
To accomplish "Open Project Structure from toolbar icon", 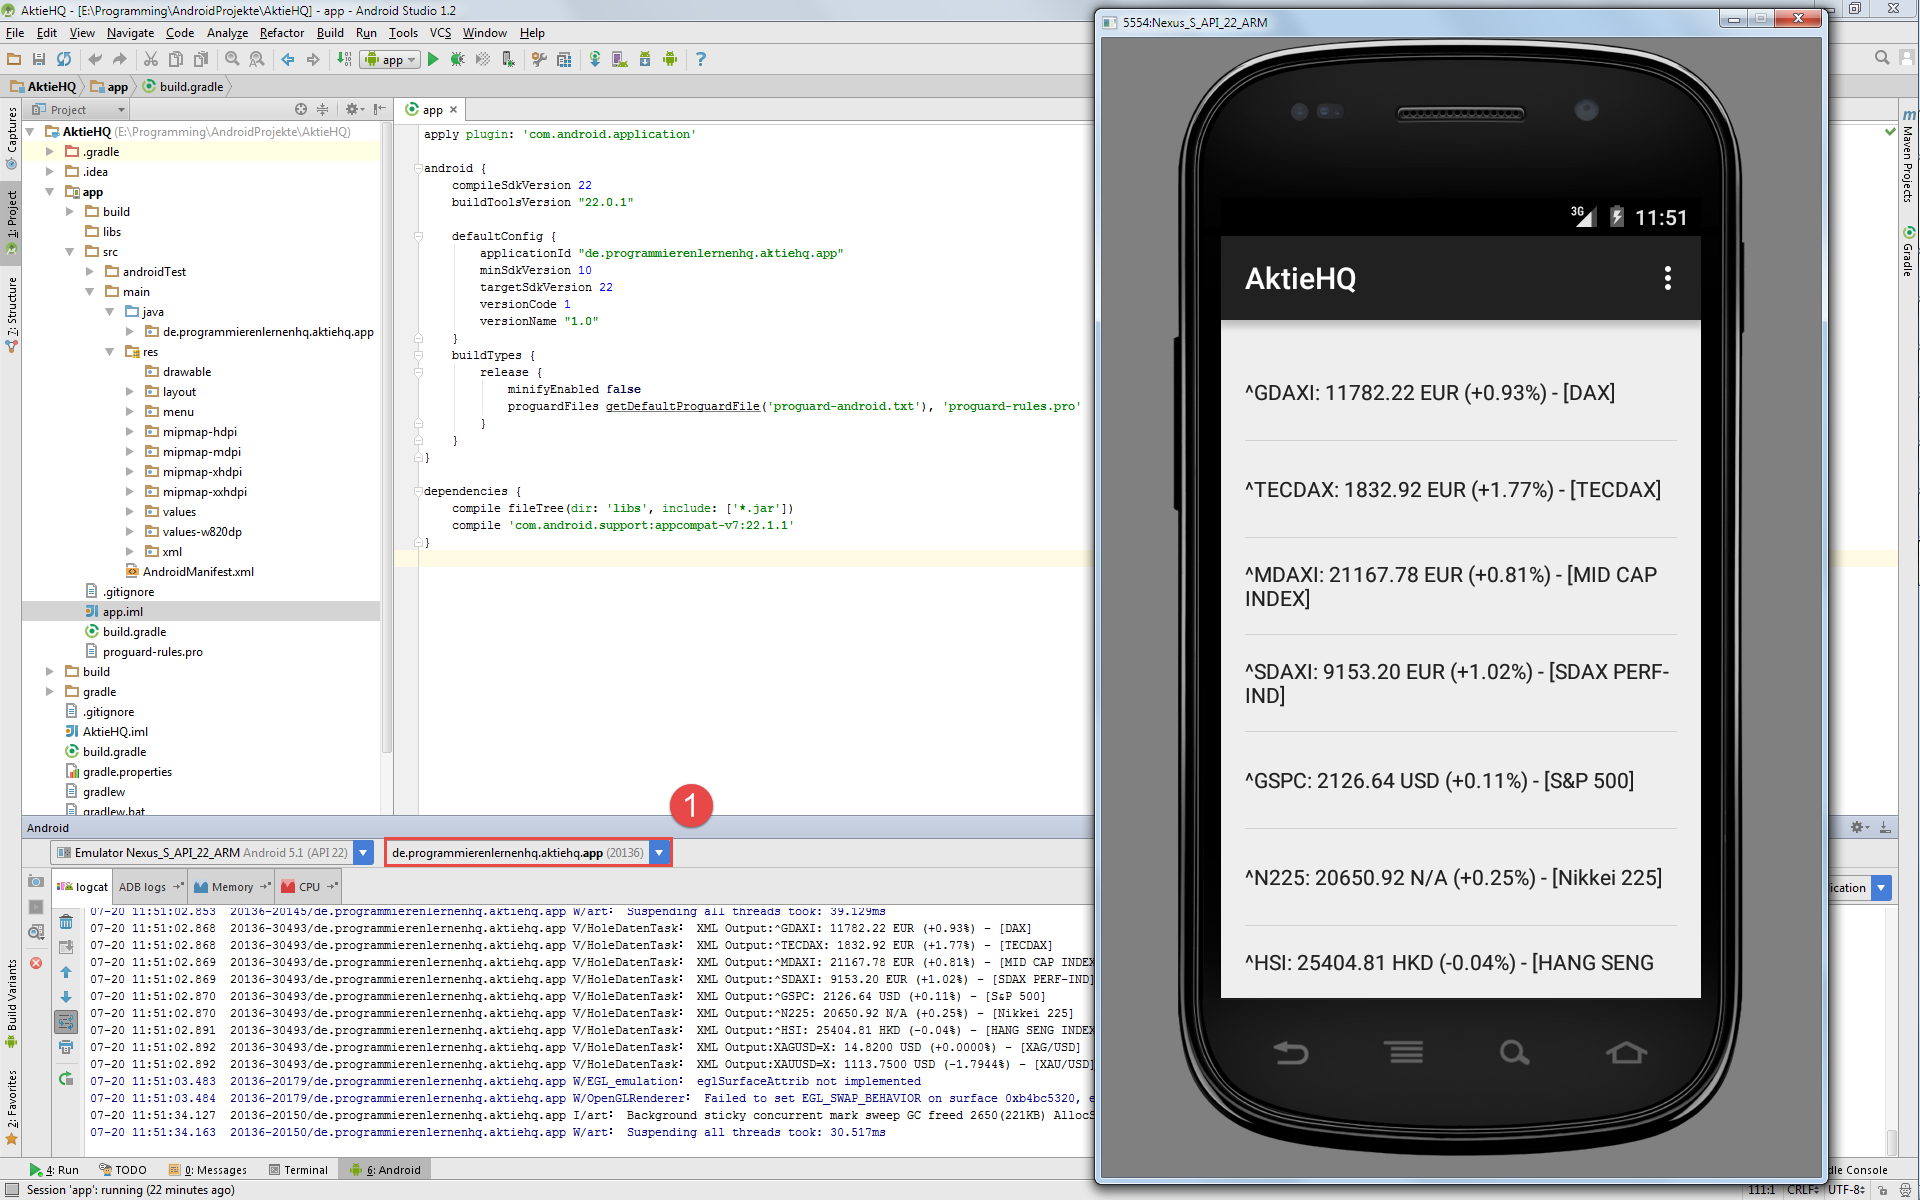I will [564, 60].
